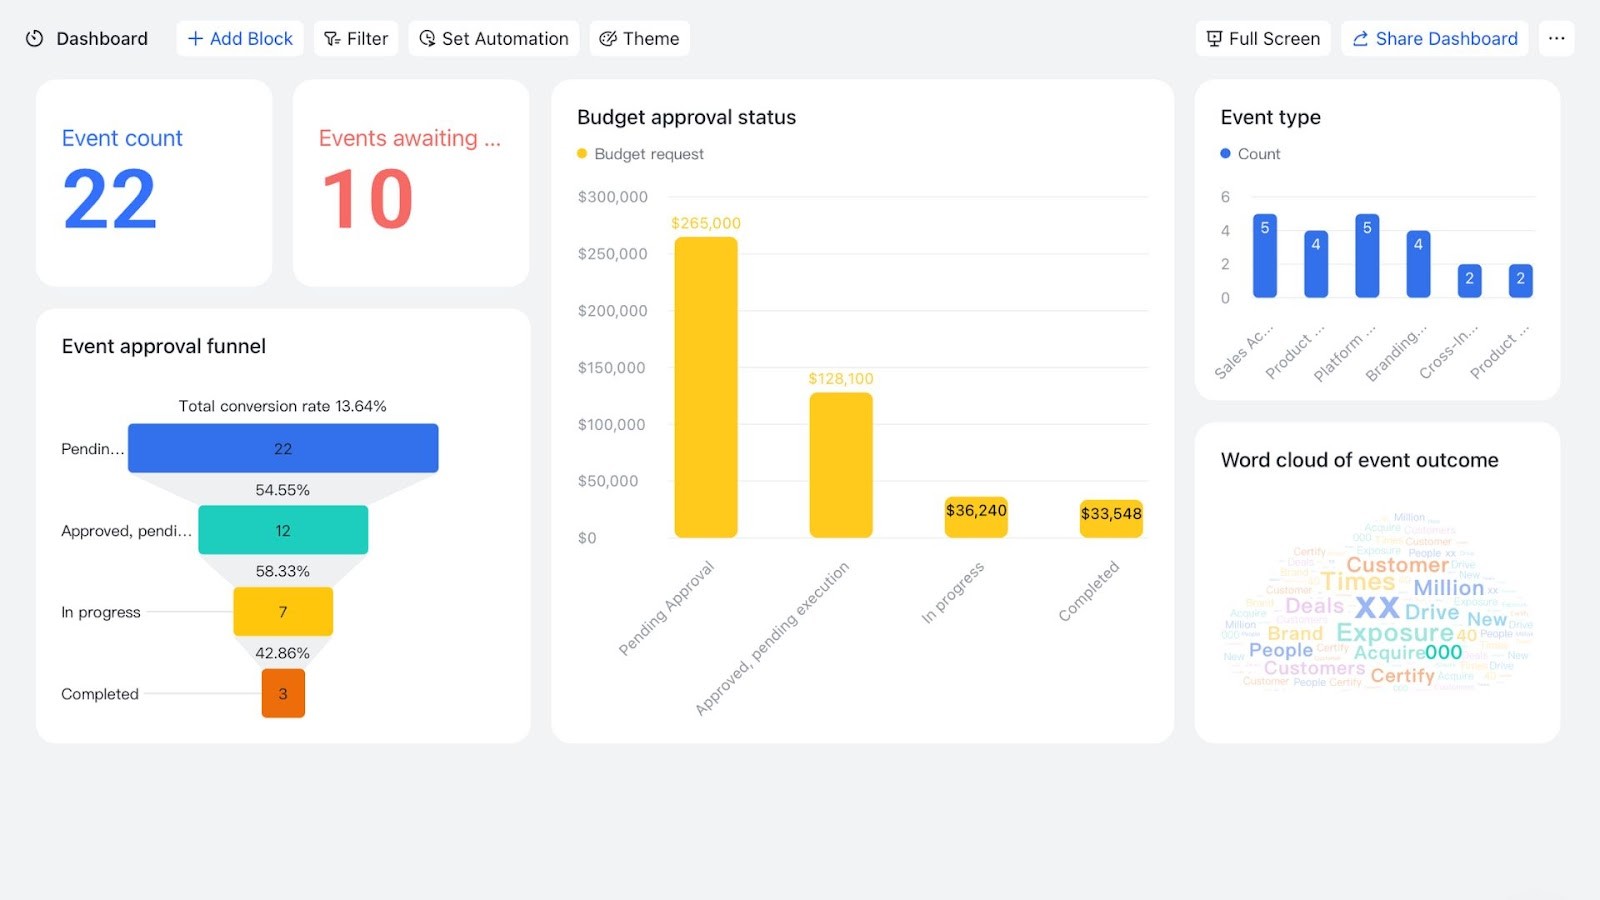Click the blue funnel bar showing 22

pyautogui.click(x=283, y=448)
